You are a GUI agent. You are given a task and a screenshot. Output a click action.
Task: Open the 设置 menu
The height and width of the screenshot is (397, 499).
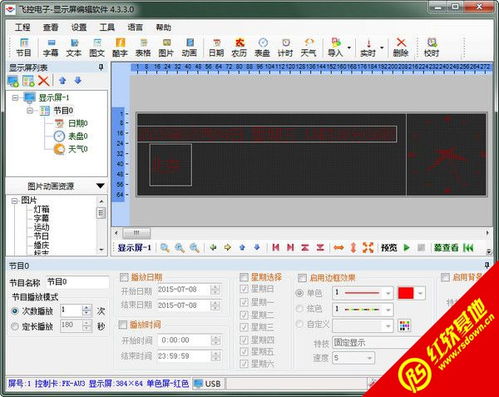(x=79, y=27)
